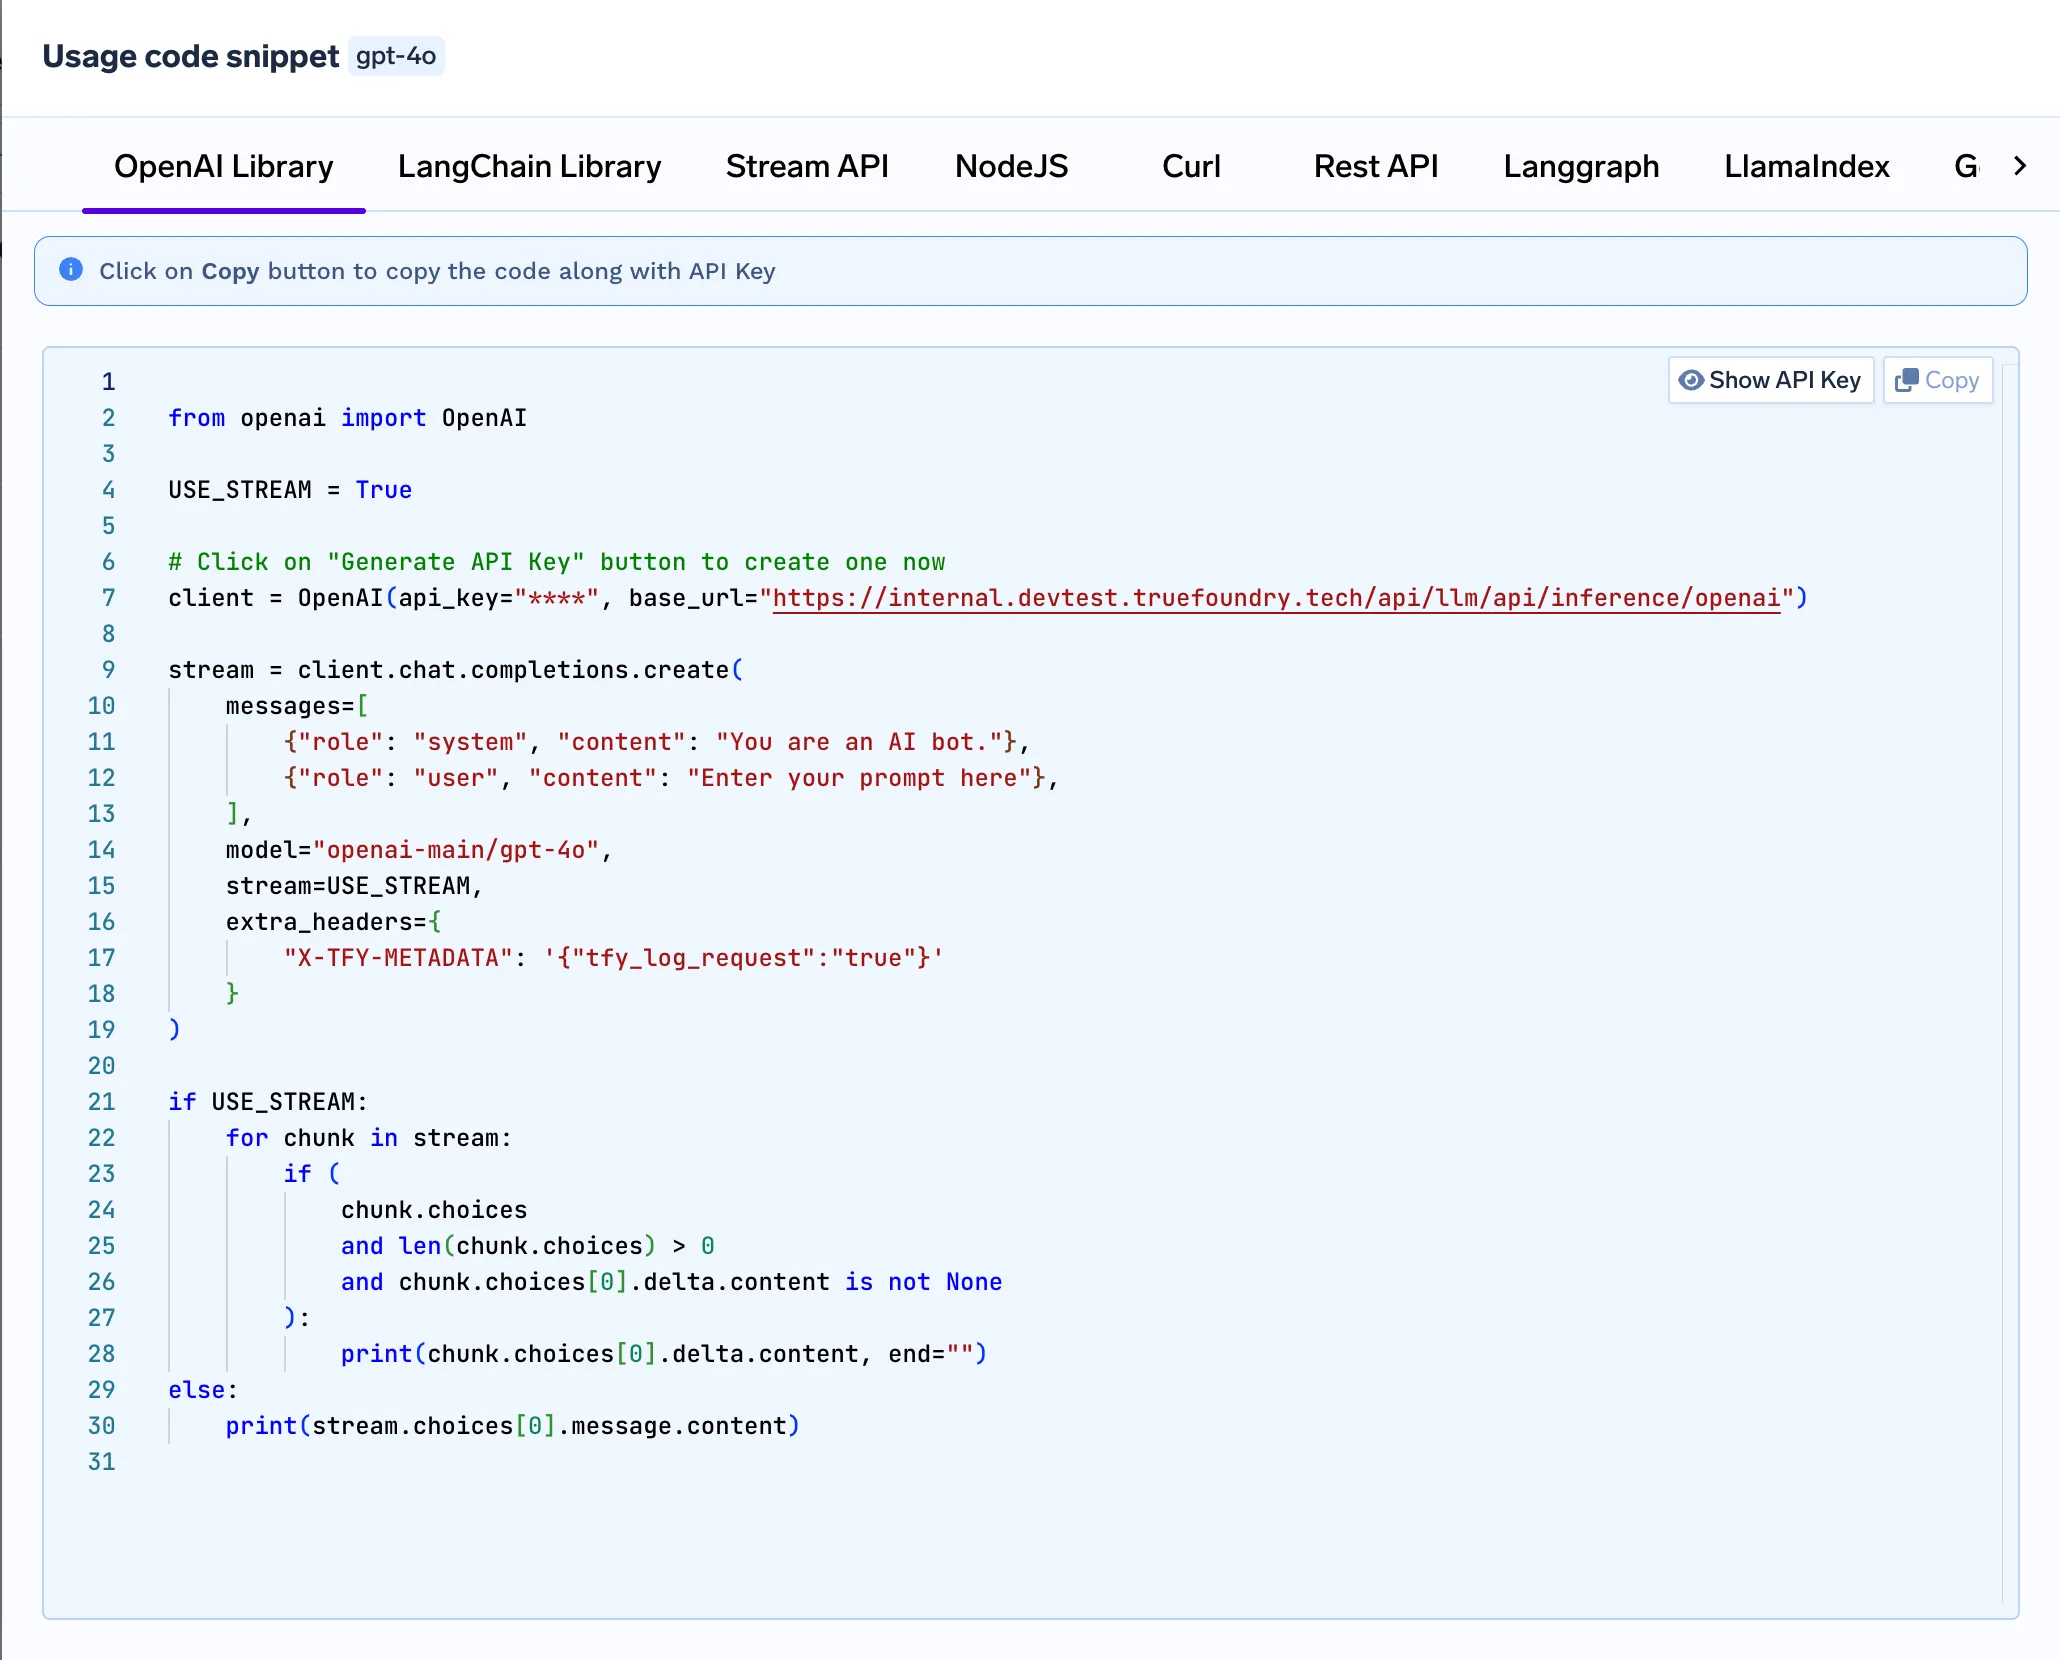Screen dimensions: 2060x1660
Task: Open the Rest API tab
Action: [1375, 166]
